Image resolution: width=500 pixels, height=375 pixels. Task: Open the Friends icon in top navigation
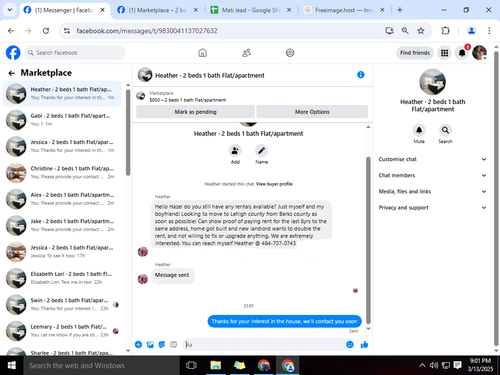pos(246,53)
